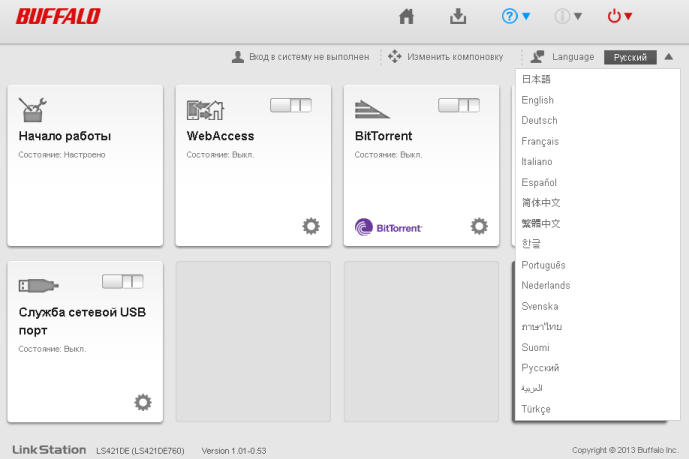Click the purple BitTorrent logo
Screen dimensions: 689x459
point(388,227)
